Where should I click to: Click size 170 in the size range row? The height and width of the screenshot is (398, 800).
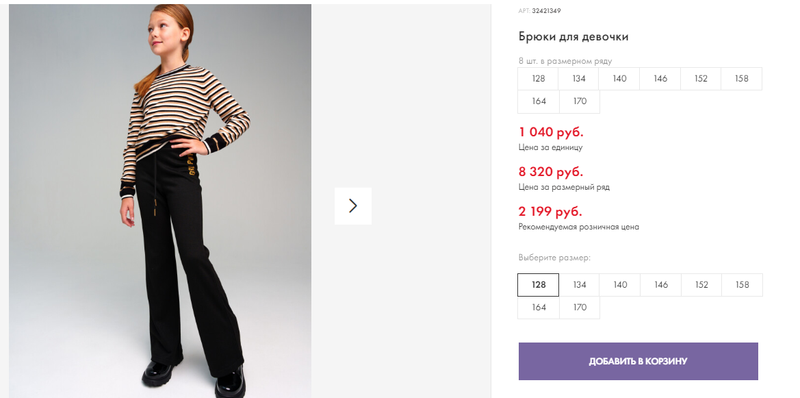point(580,102)
